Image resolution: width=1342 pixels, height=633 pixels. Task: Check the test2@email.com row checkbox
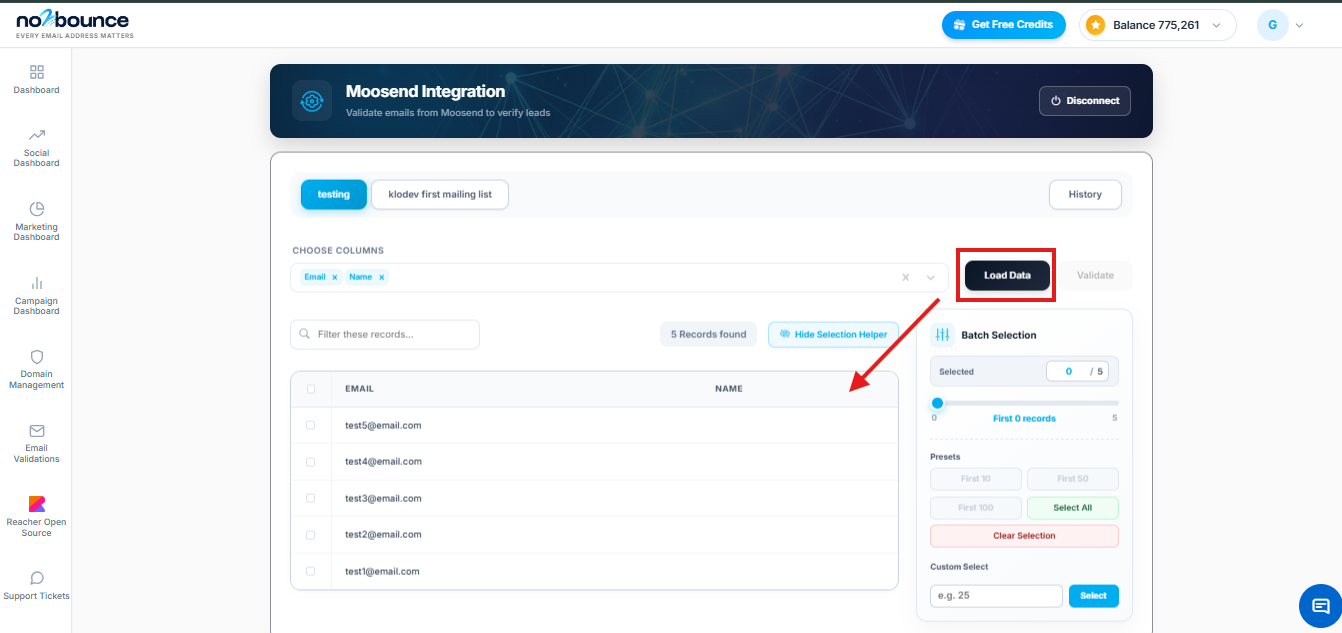tap(310, 535)
